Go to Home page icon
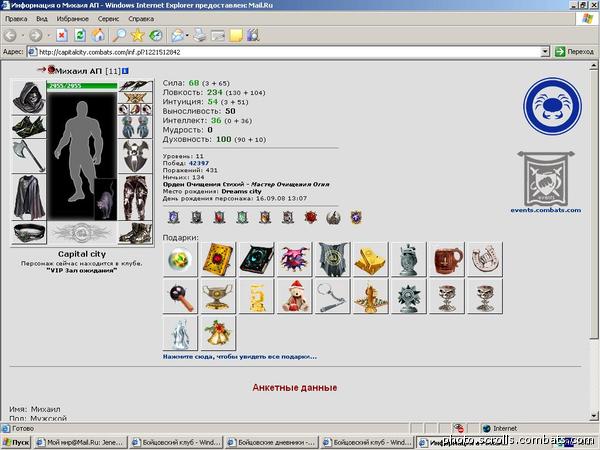The image size is (600, 450). 98,36
